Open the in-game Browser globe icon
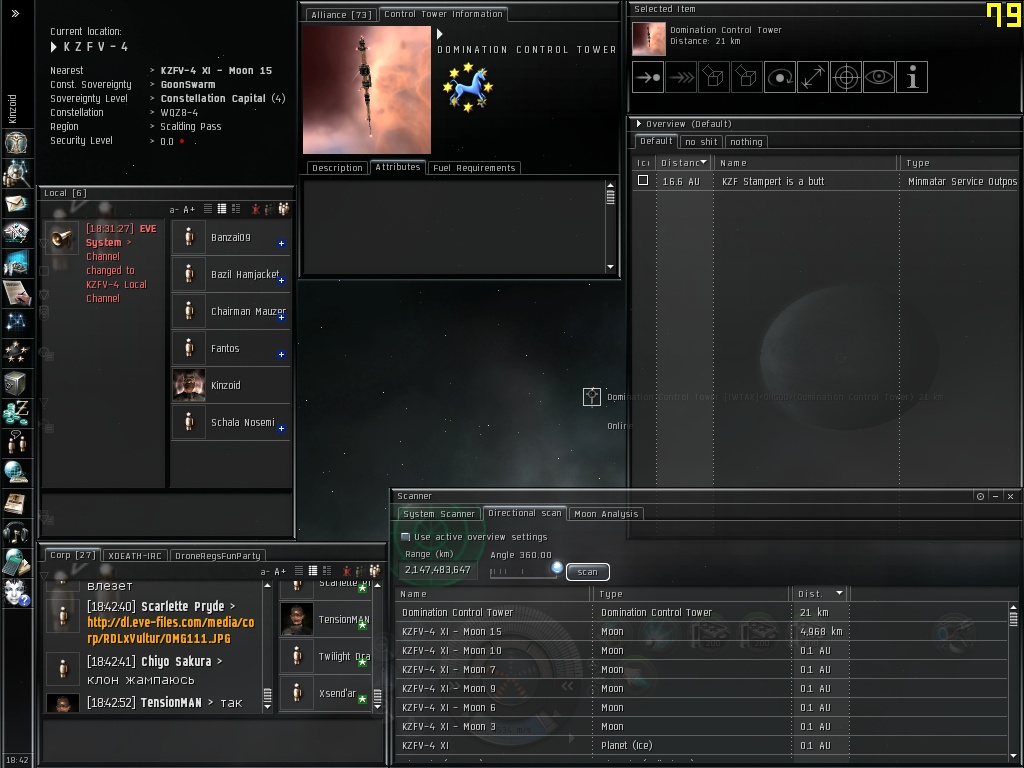Viewport: 1024px width, 768px height. [x=16, y=472]
